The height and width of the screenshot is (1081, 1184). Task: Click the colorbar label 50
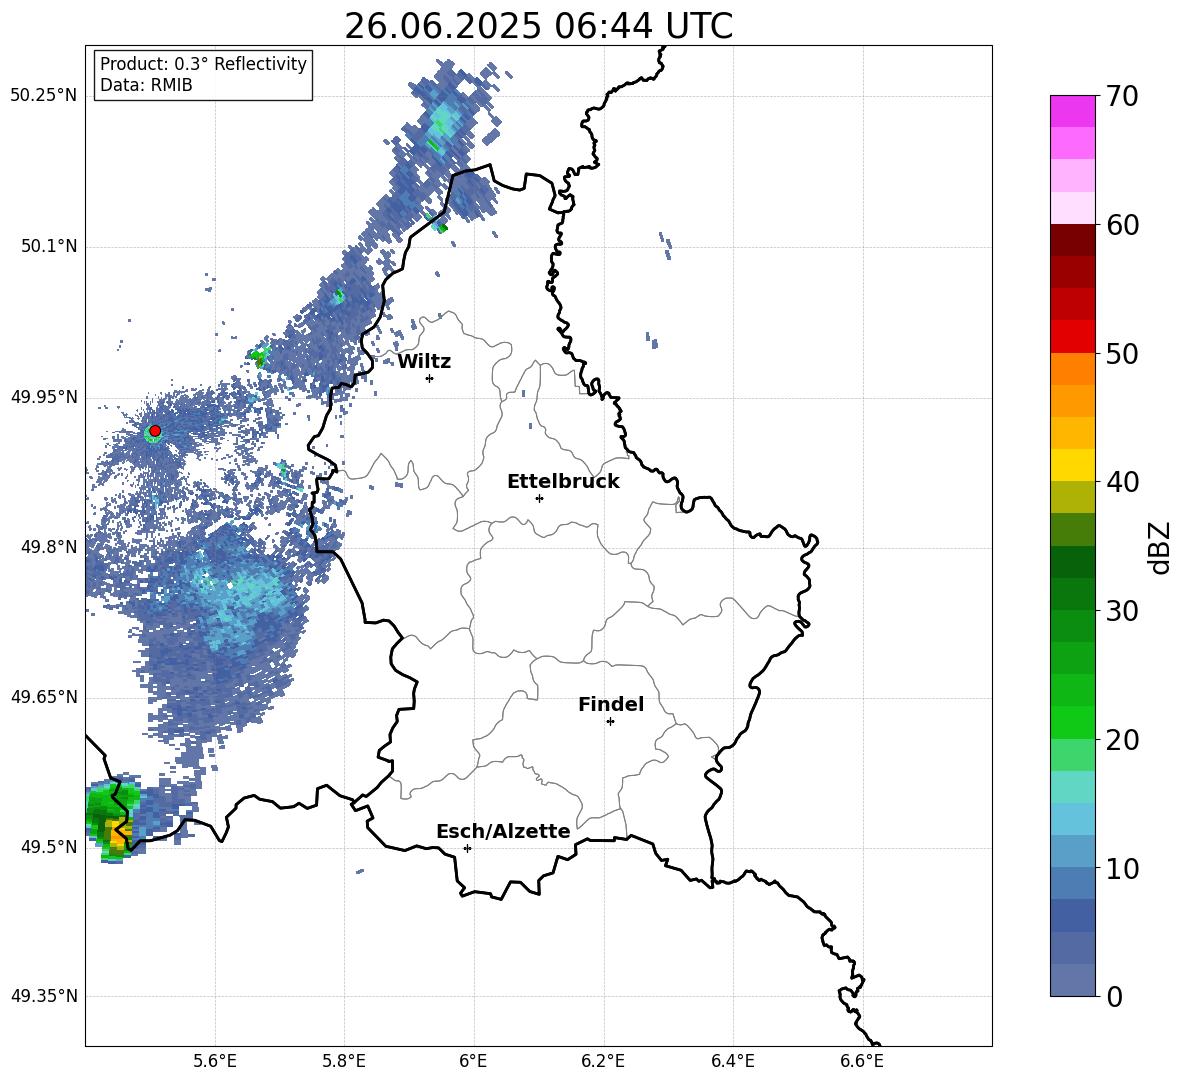click(1122, 354)
